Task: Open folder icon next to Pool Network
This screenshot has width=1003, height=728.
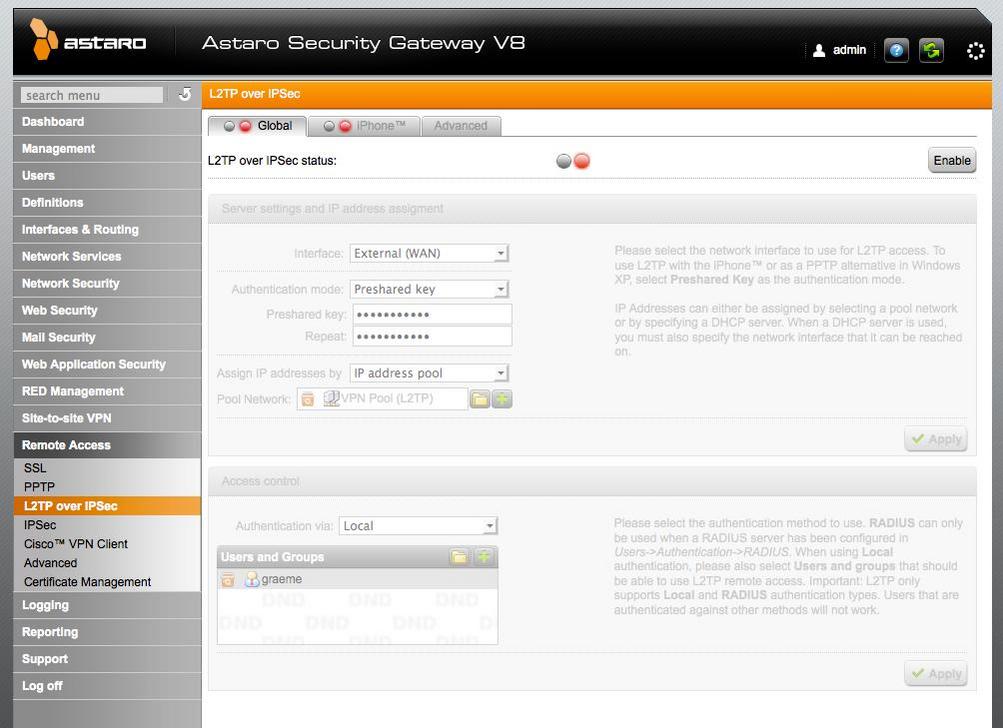Action: click(x=480, y=399)
